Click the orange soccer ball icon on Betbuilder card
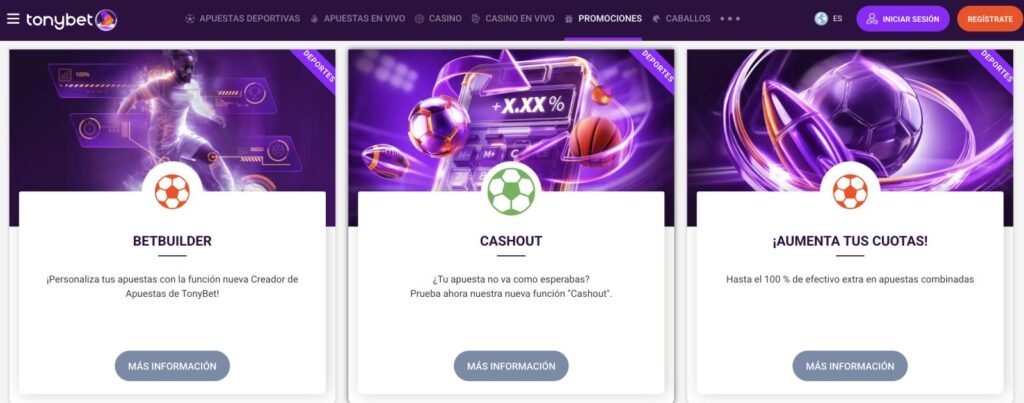Viewport: 1024px width, 403px height. click(x=172, y=191)
